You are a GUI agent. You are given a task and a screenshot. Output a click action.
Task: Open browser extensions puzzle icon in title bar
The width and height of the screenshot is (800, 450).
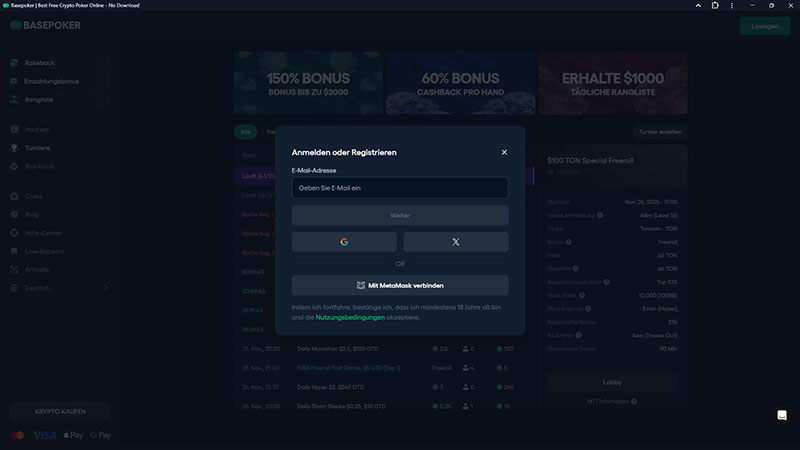[x=715, y=5]
